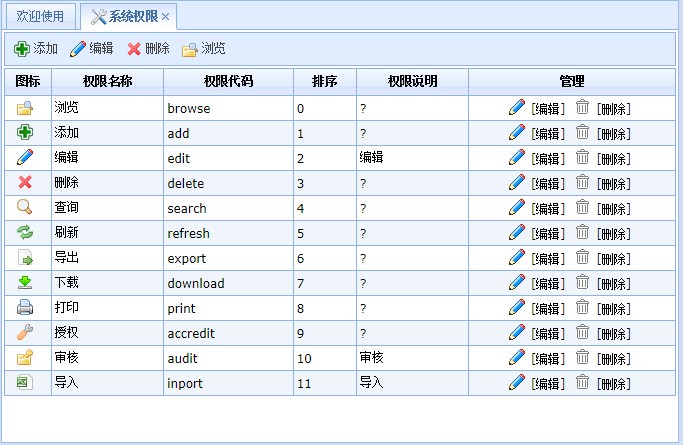Click the edit pencil icon for browse row
The height and width of the screenshot is (445, 683).
point(517,108)
